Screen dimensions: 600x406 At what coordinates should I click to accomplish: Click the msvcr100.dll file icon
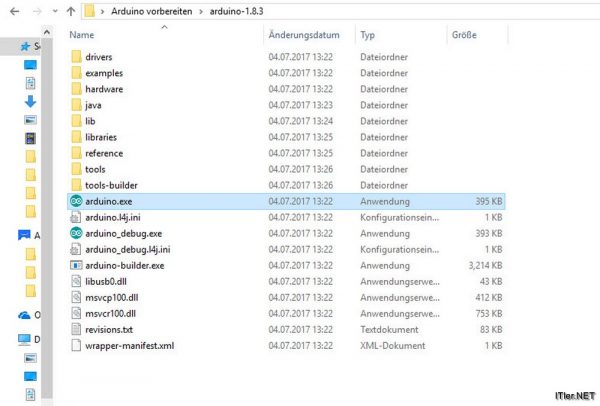click(x=76, y=313)
